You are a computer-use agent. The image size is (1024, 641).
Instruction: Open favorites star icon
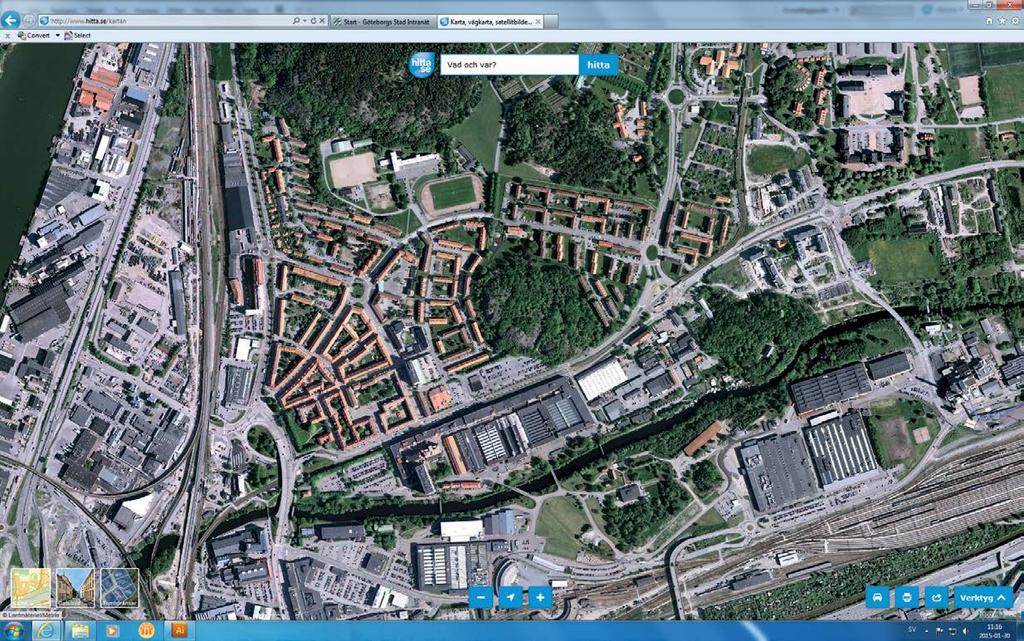[x=1002, y=21]
